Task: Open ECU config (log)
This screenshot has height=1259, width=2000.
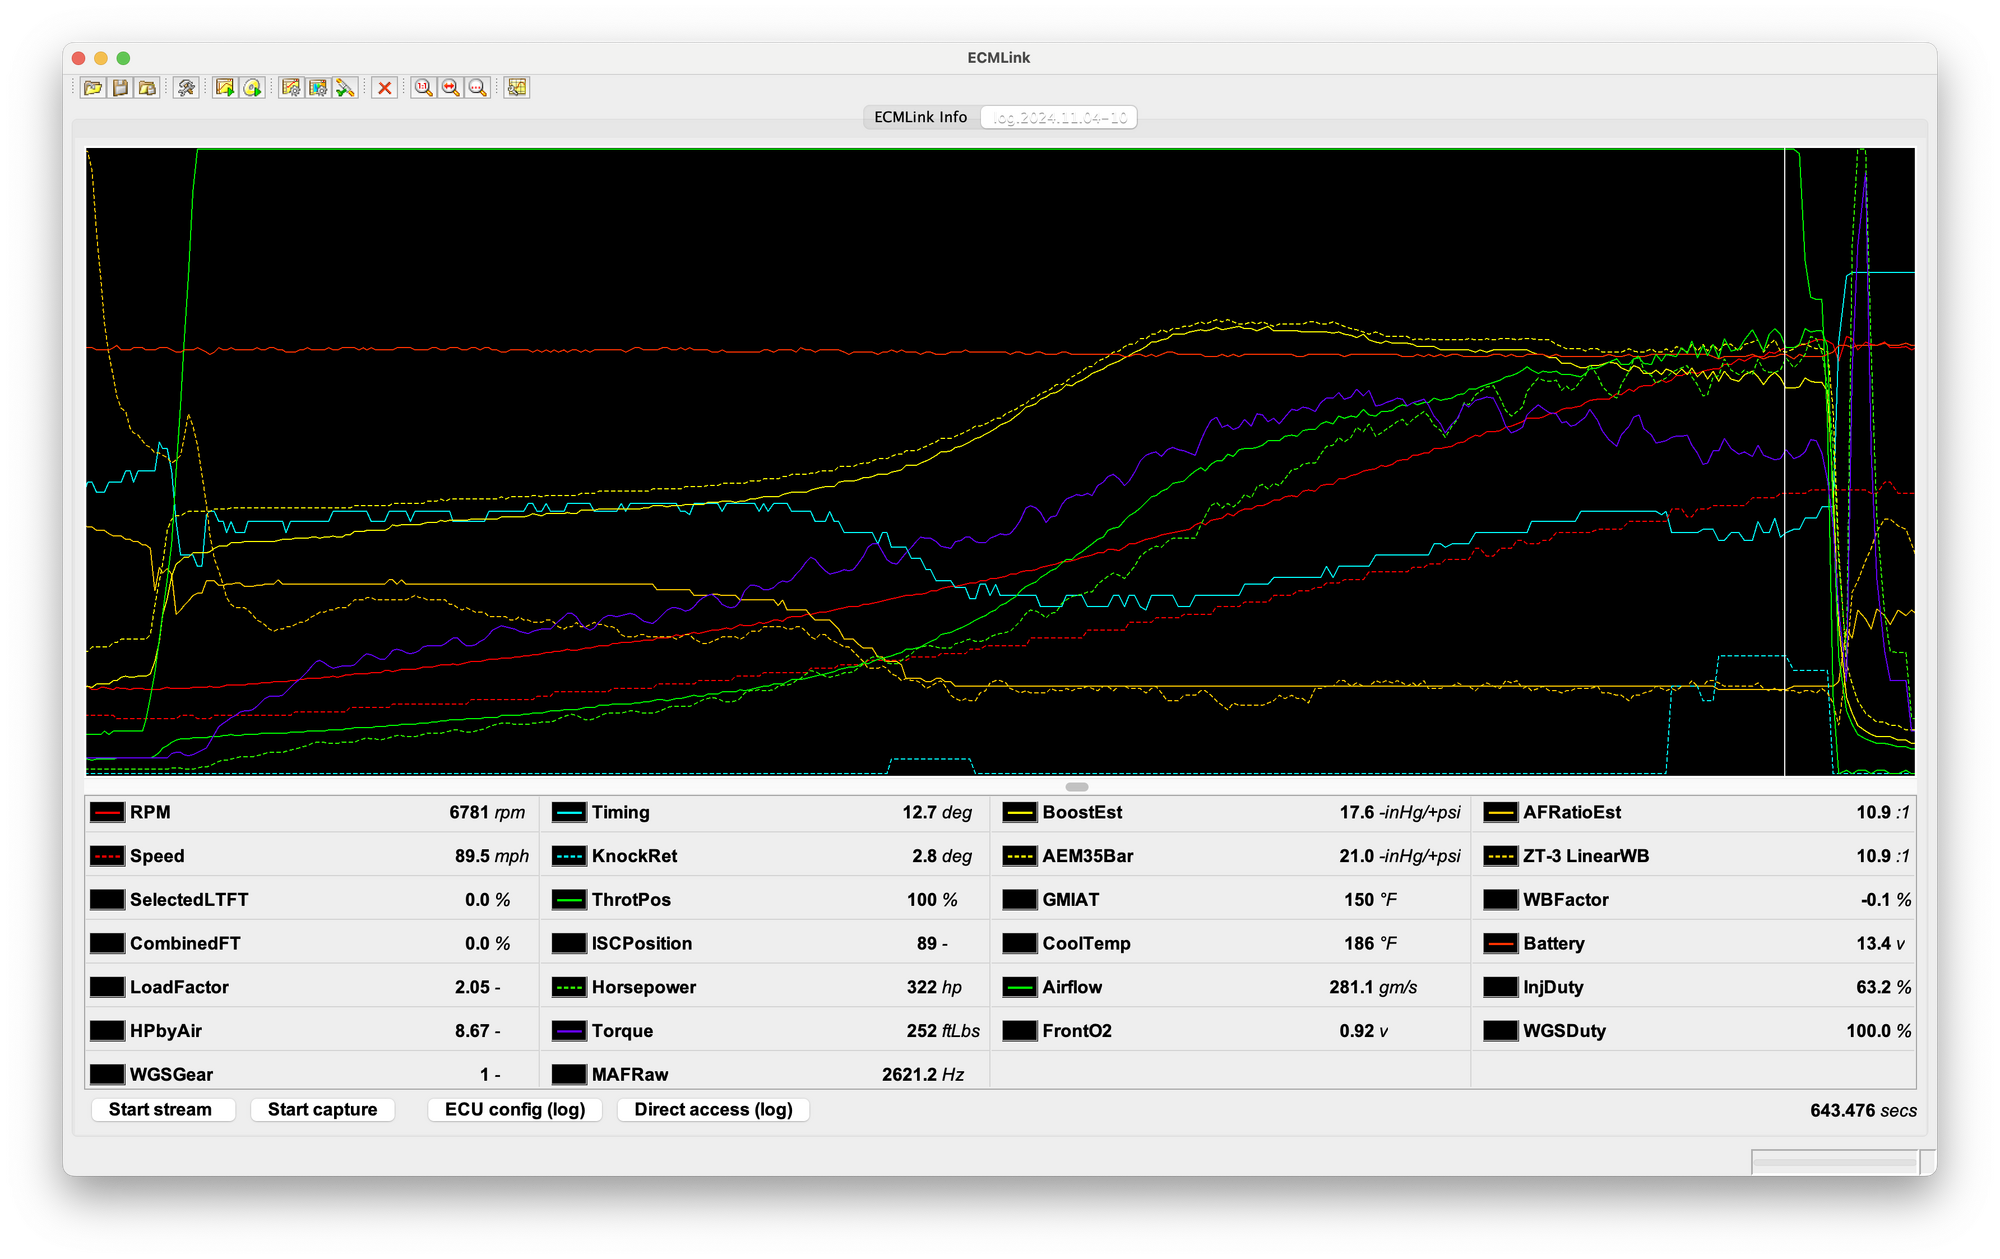Action: coord(515,1109)
